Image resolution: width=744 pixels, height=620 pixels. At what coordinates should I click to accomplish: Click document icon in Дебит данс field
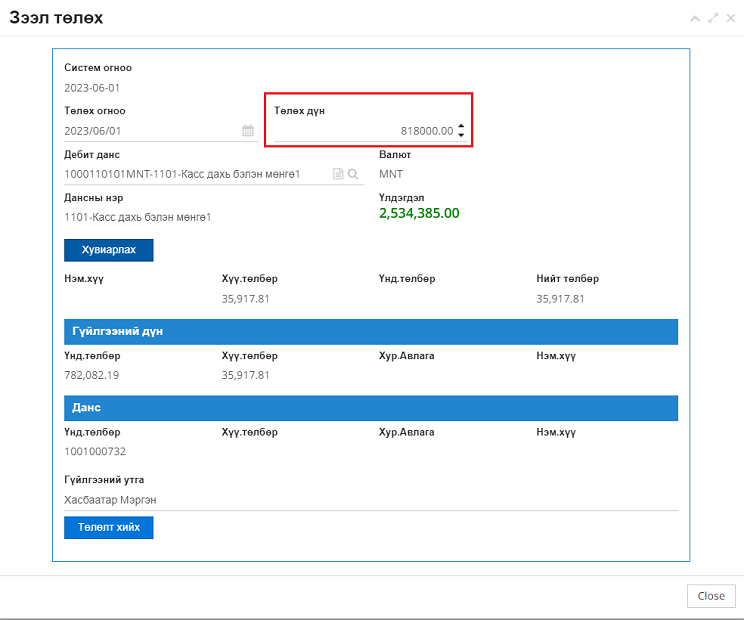tap(338, 174)
